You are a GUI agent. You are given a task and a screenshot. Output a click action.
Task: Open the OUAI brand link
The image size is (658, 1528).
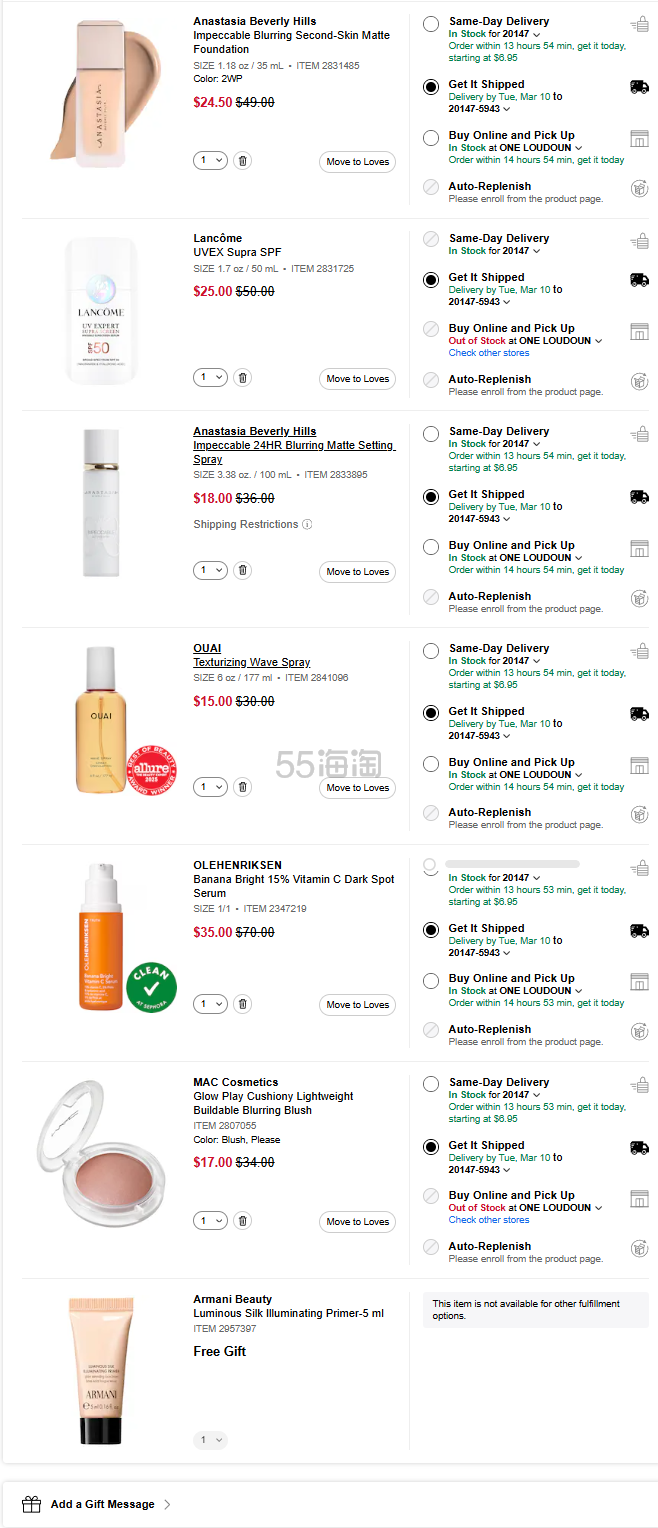point(207,648)
